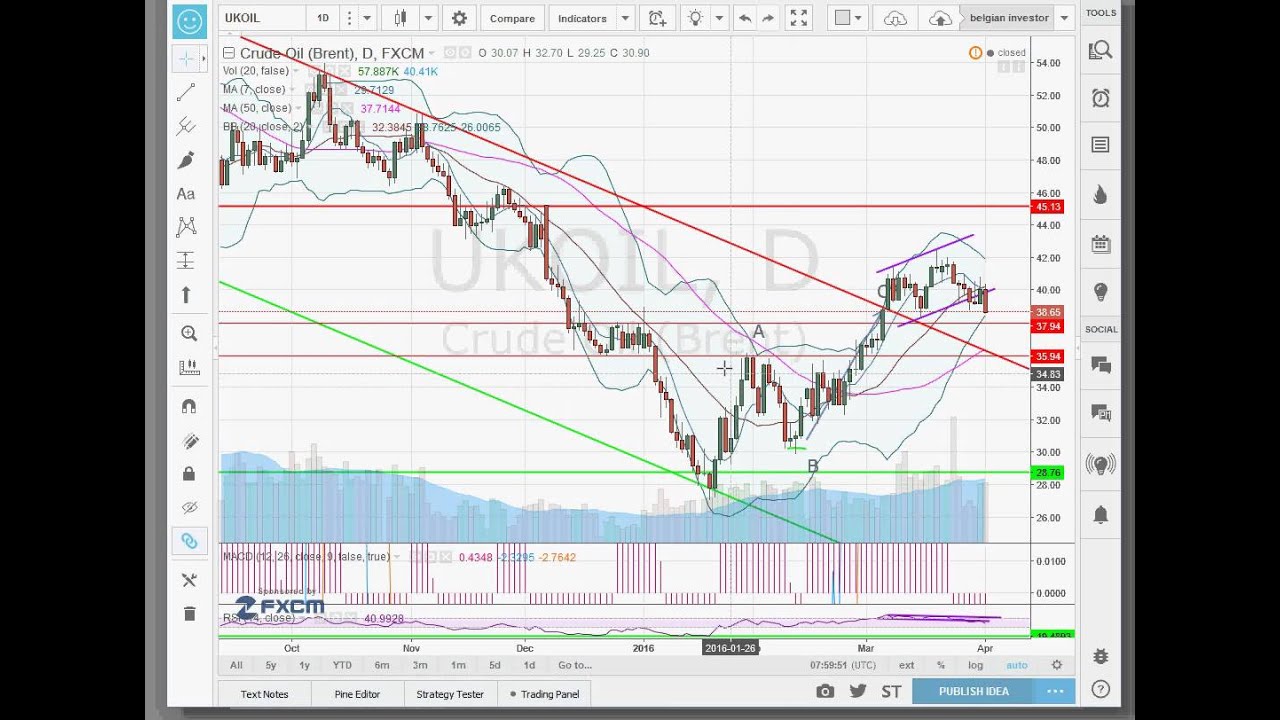Viewport: 1280px width, 720px height.
Task: Open the help question mark icon
Action: [1101, 689]
